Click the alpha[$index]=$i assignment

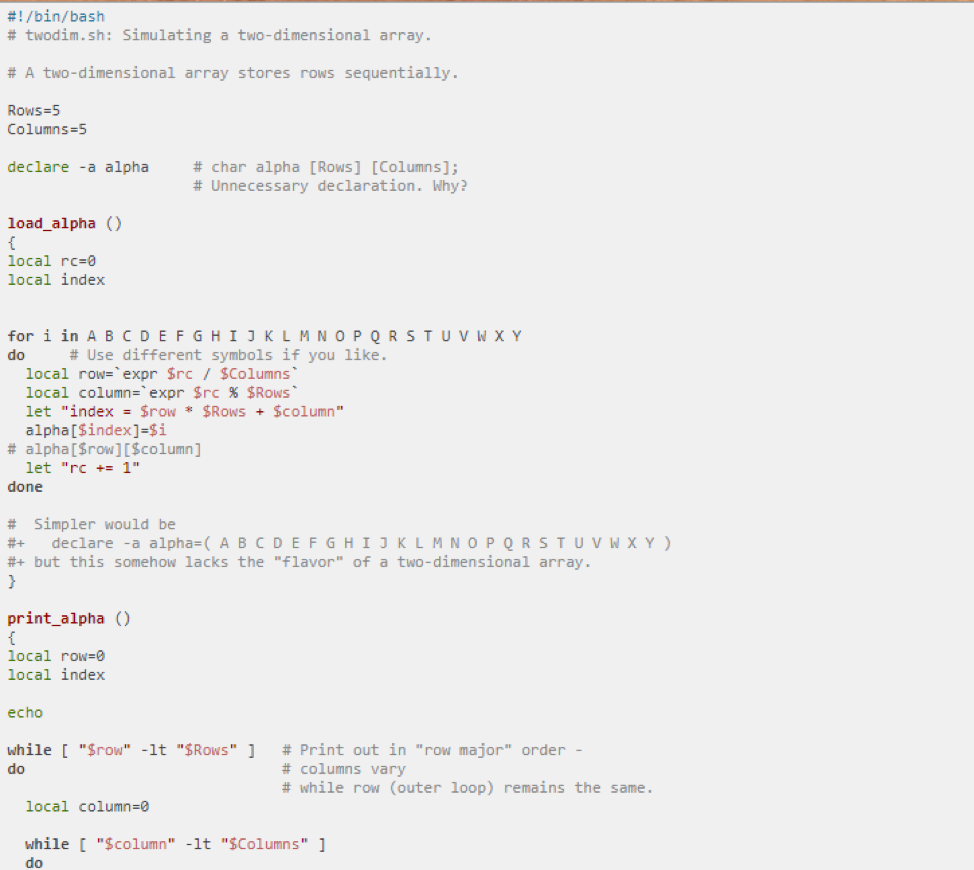[96, 430]
